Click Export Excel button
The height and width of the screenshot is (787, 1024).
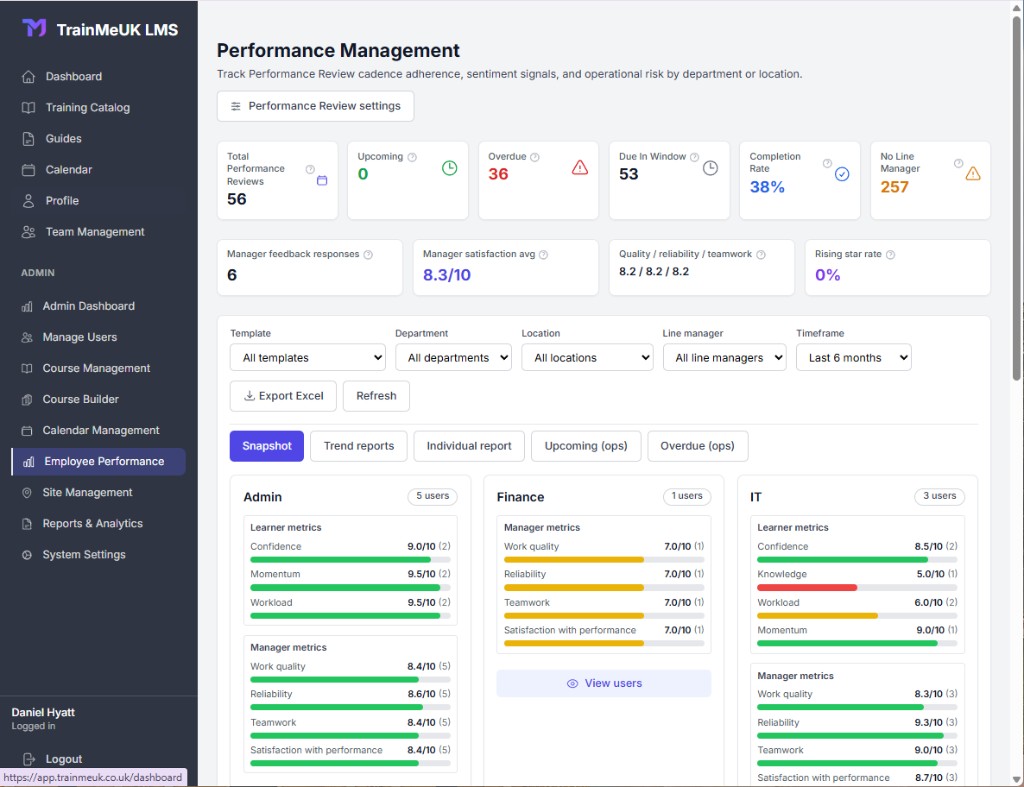283,396
